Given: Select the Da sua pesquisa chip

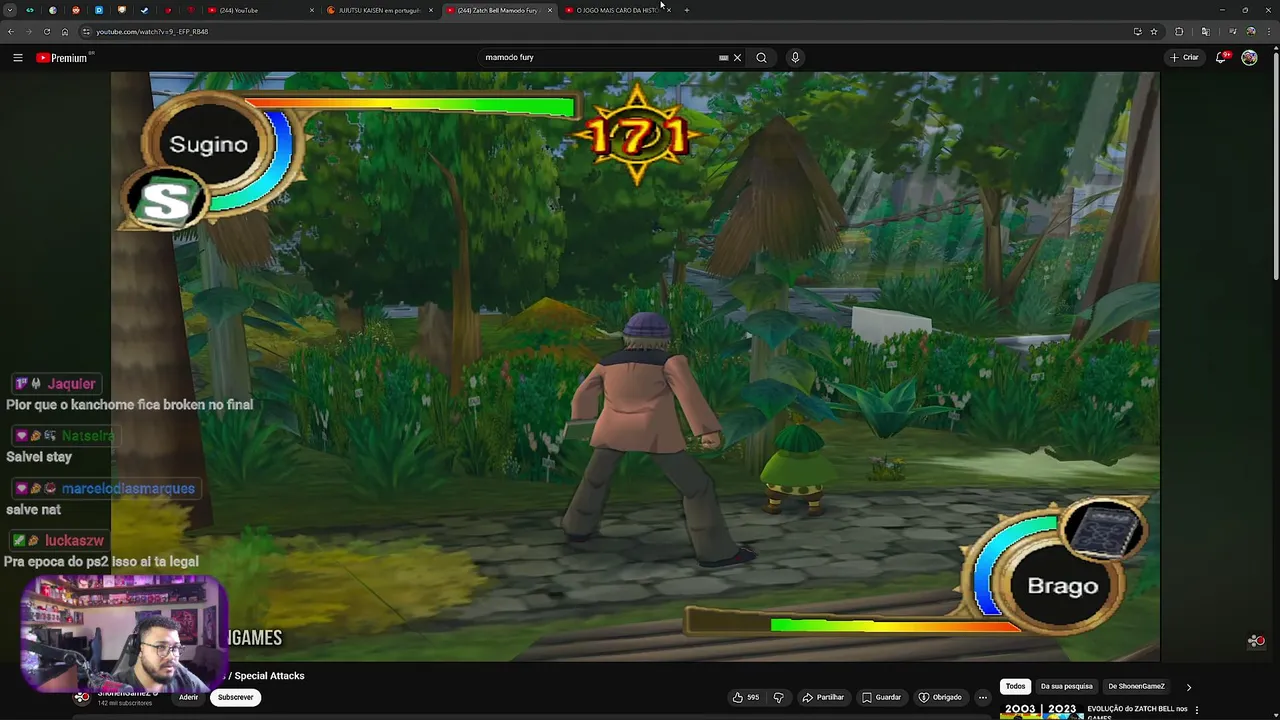Looking at the screenshot, I should click(x=1066, y=686).
